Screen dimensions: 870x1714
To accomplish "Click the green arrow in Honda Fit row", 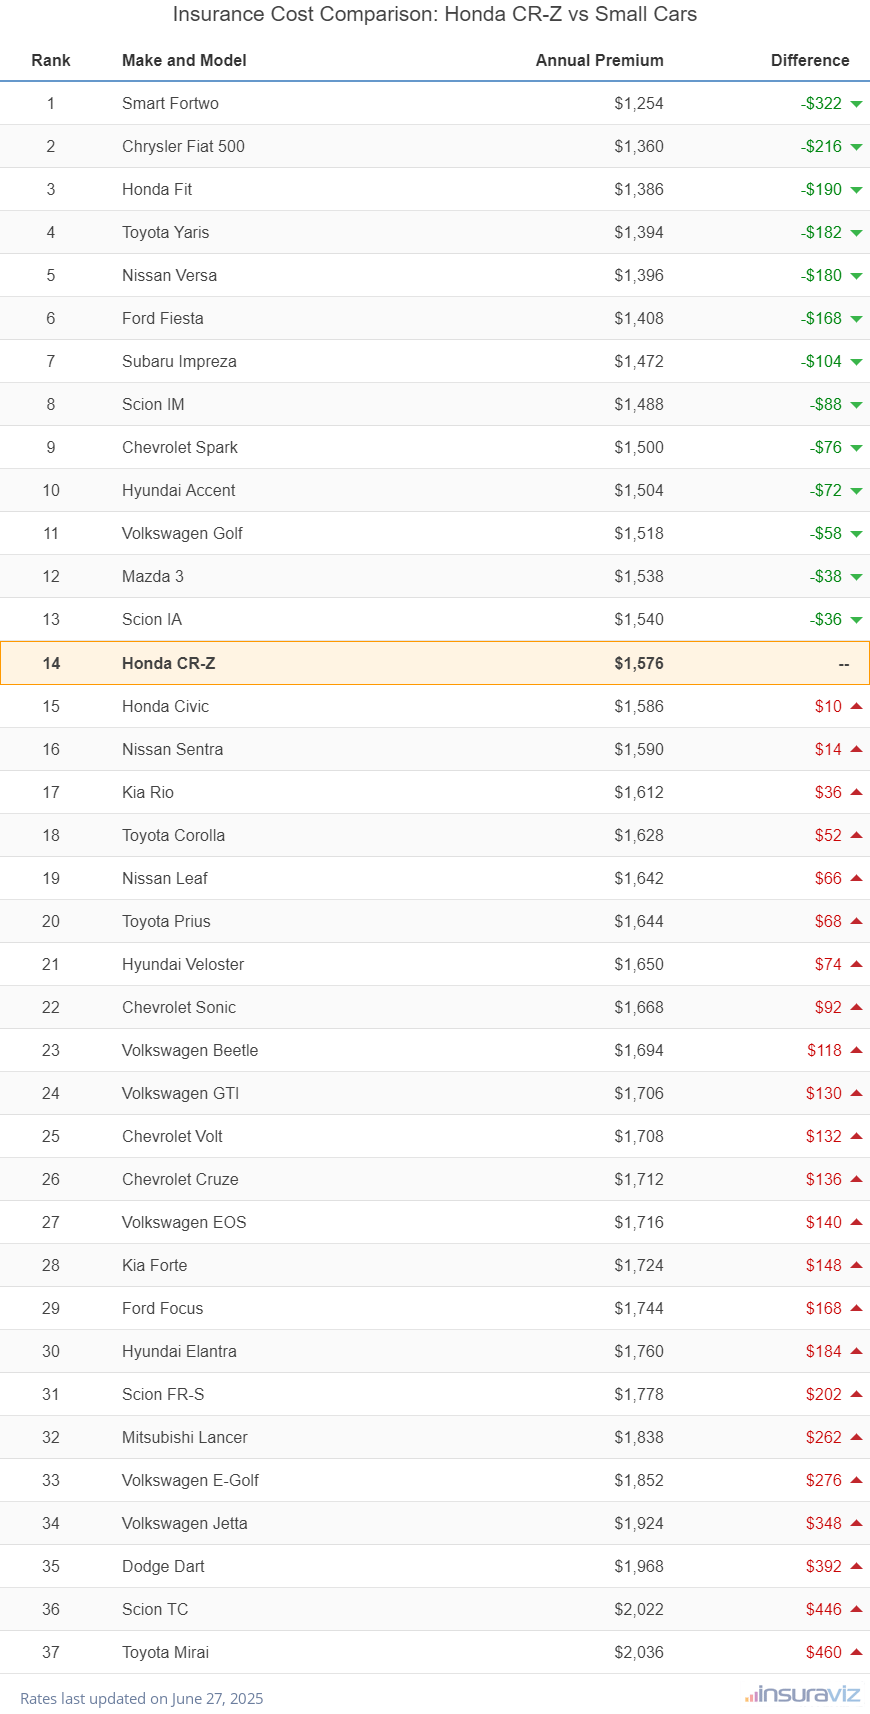I will click(x=856, y=190).
